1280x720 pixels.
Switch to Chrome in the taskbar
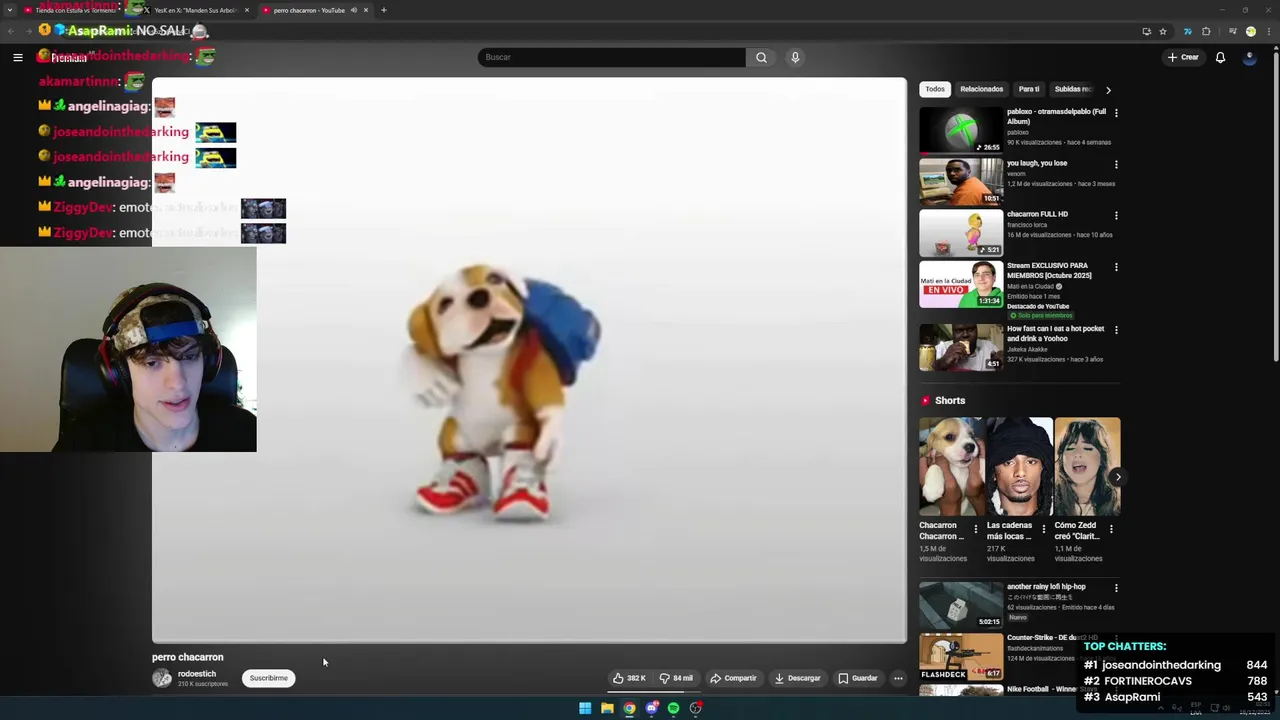pyautogui.click(x=629, y=708)
